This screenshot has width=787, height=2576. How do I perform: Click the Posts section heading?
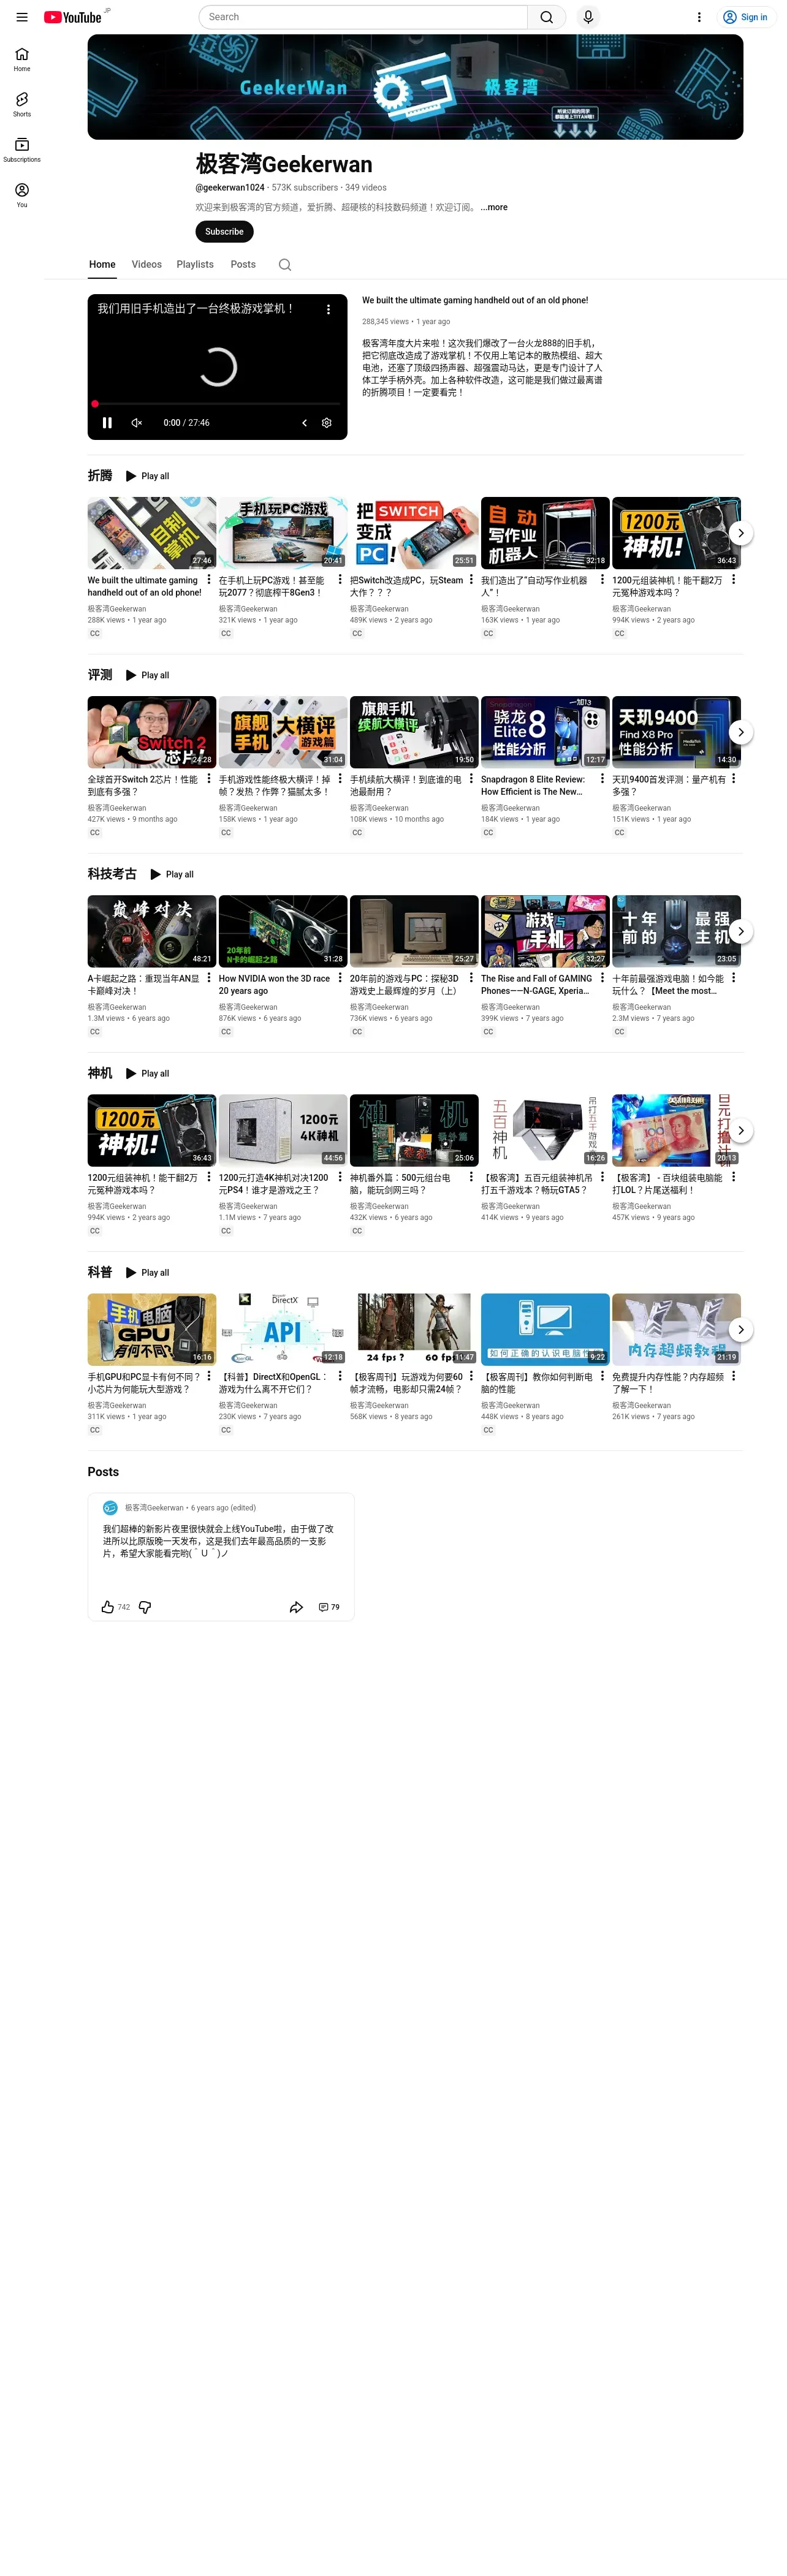pyautogui.click(x=103, y=1472)
